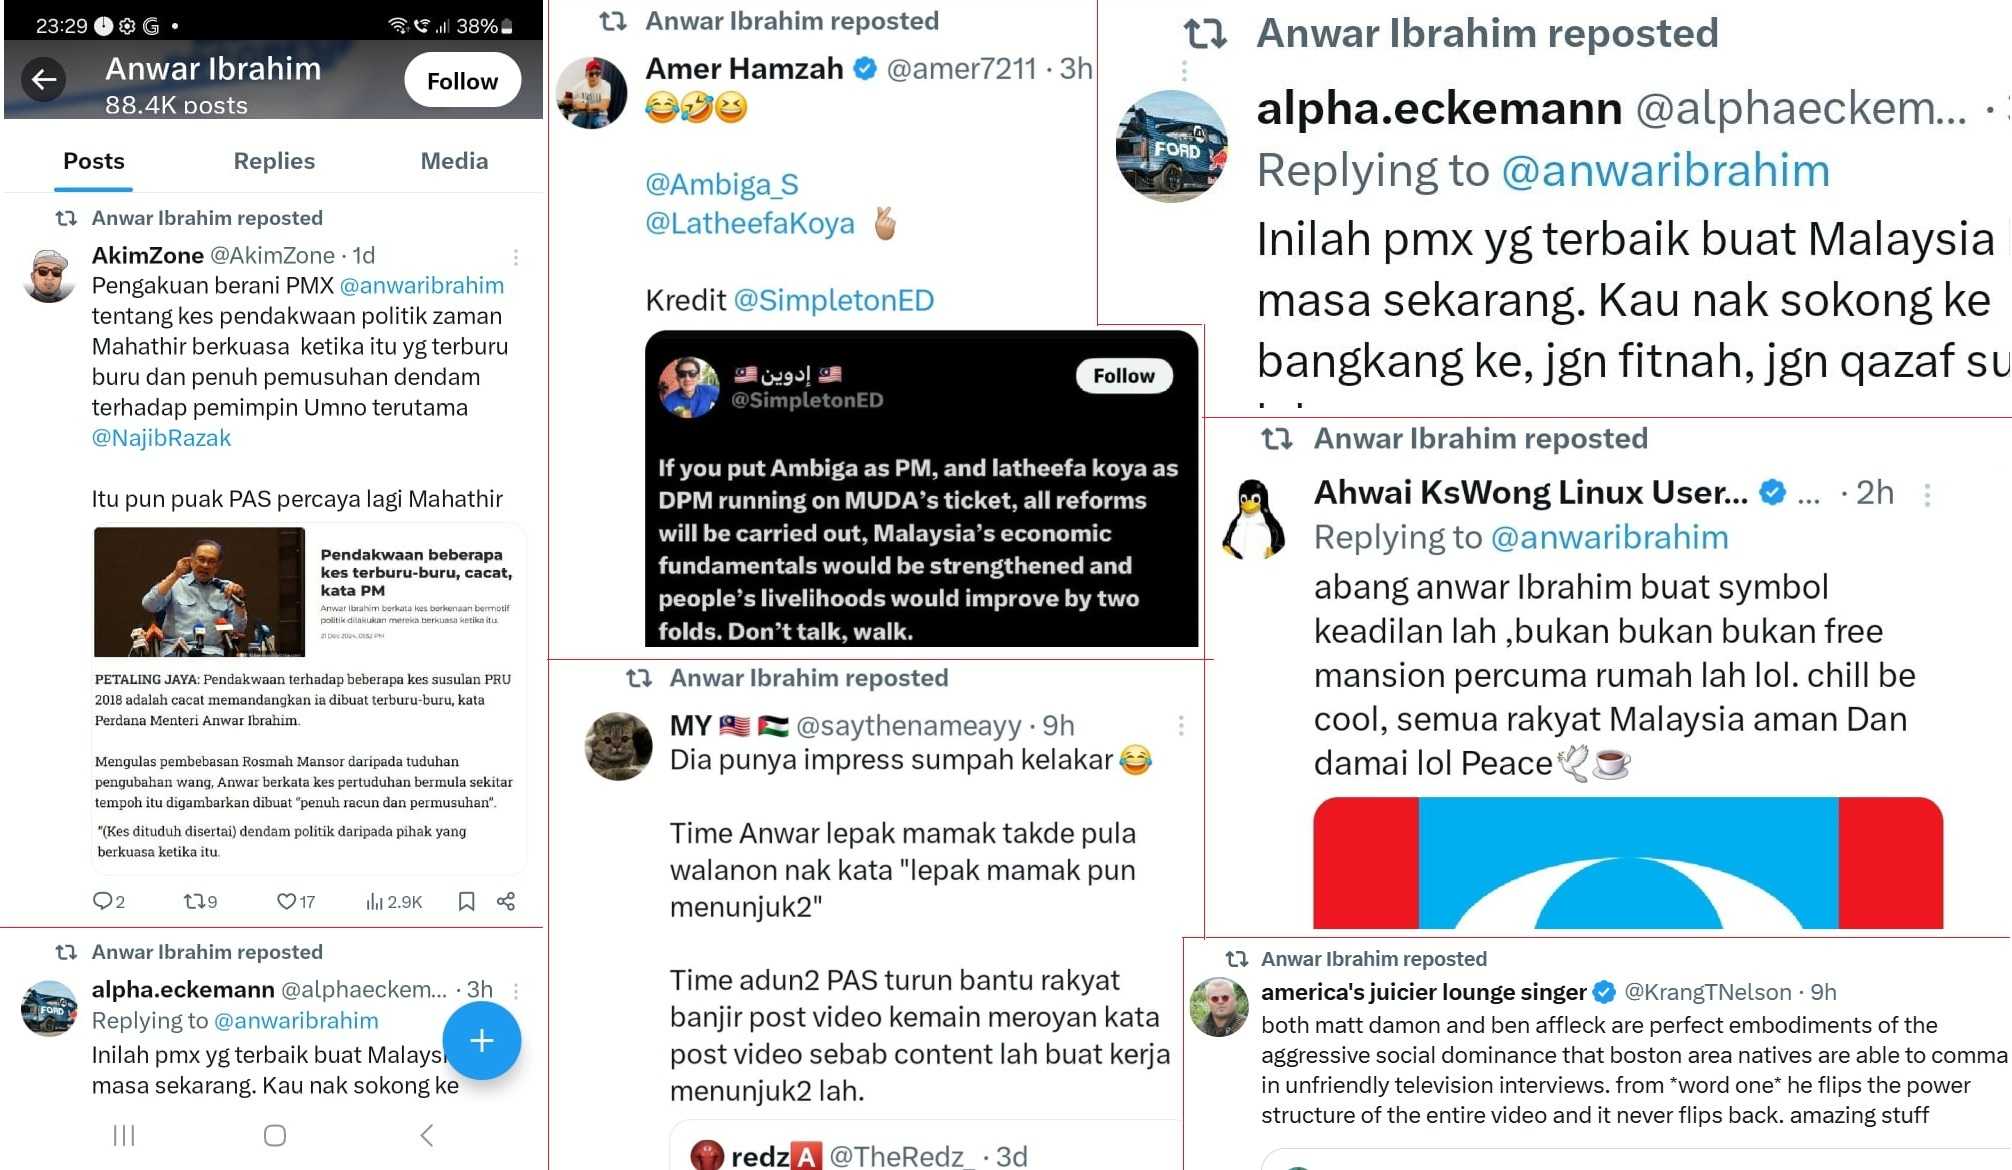
Task: Switch to the Media tab
Action: (454, 161)
